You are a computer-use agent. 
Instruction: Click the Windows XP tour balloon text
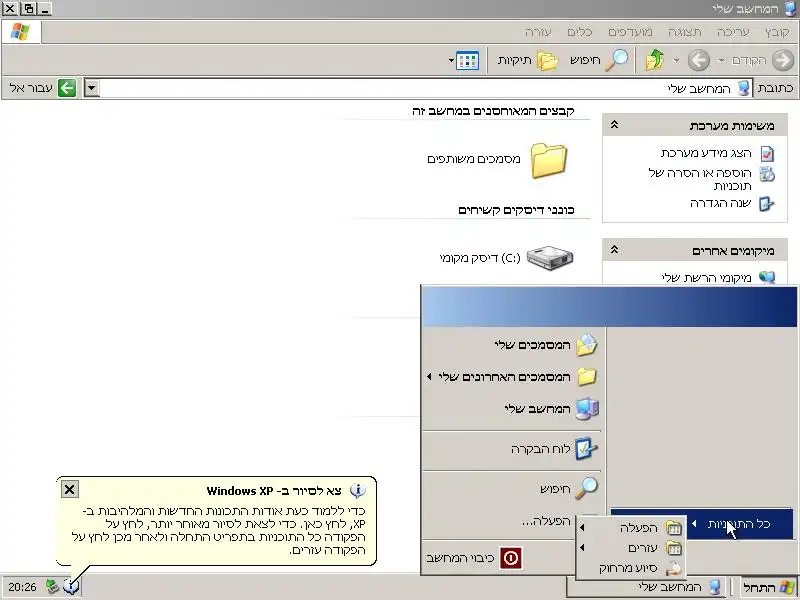tap(219, 530)
